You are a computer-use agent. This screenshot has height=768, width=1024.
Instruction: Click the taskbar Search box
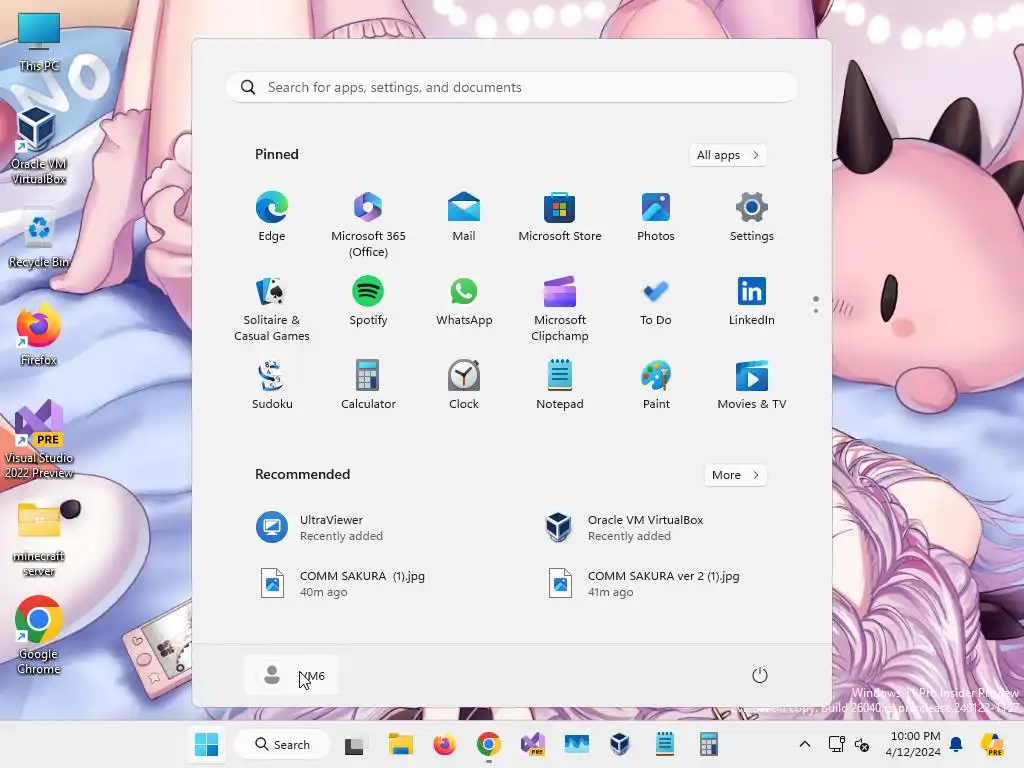[283, 744]
